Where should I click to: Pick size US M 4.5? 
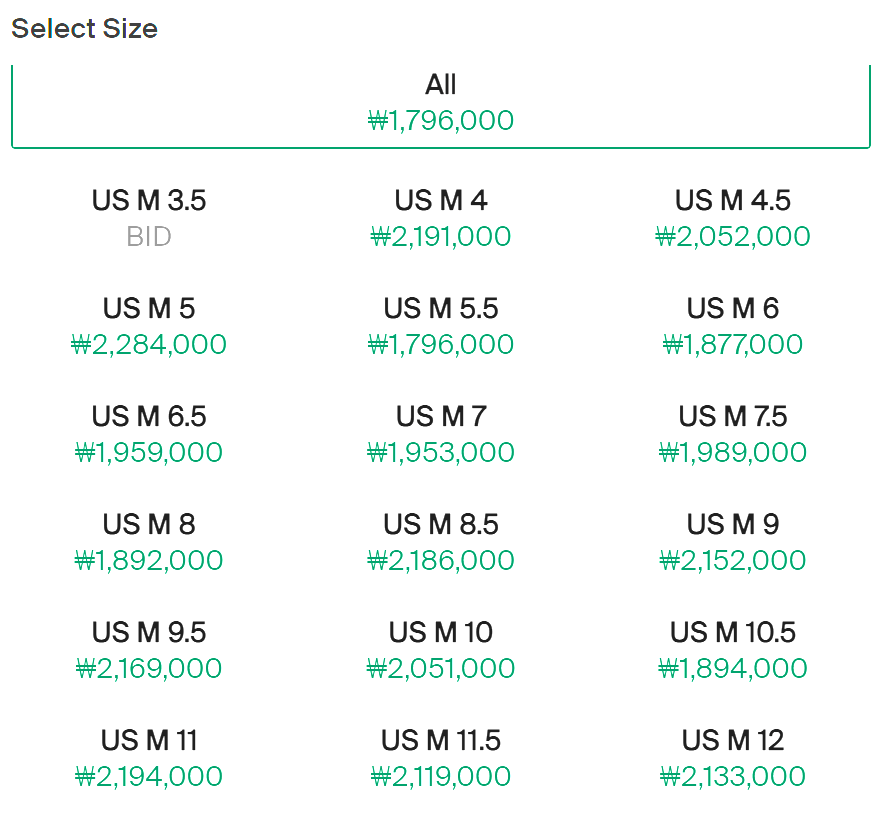tap(732, 218)
